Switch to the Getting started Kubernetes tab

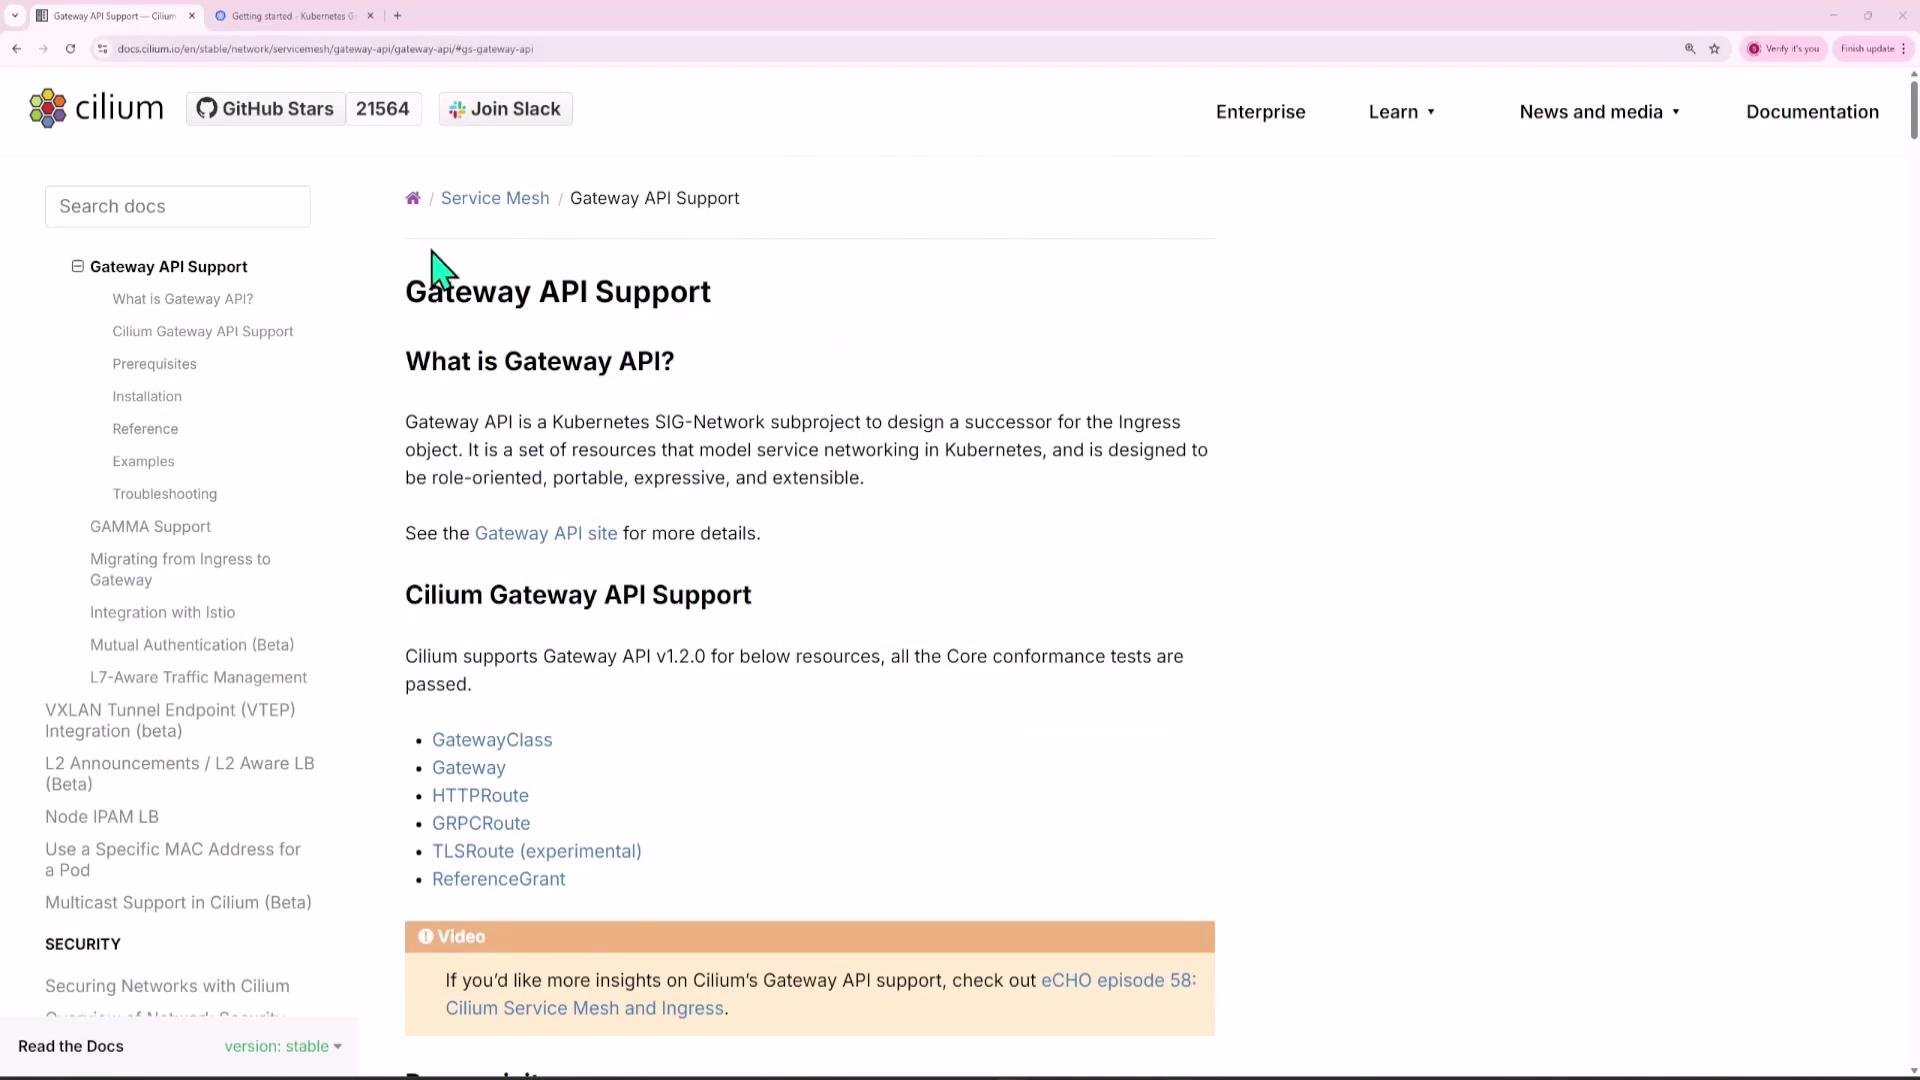pos(292,16)
